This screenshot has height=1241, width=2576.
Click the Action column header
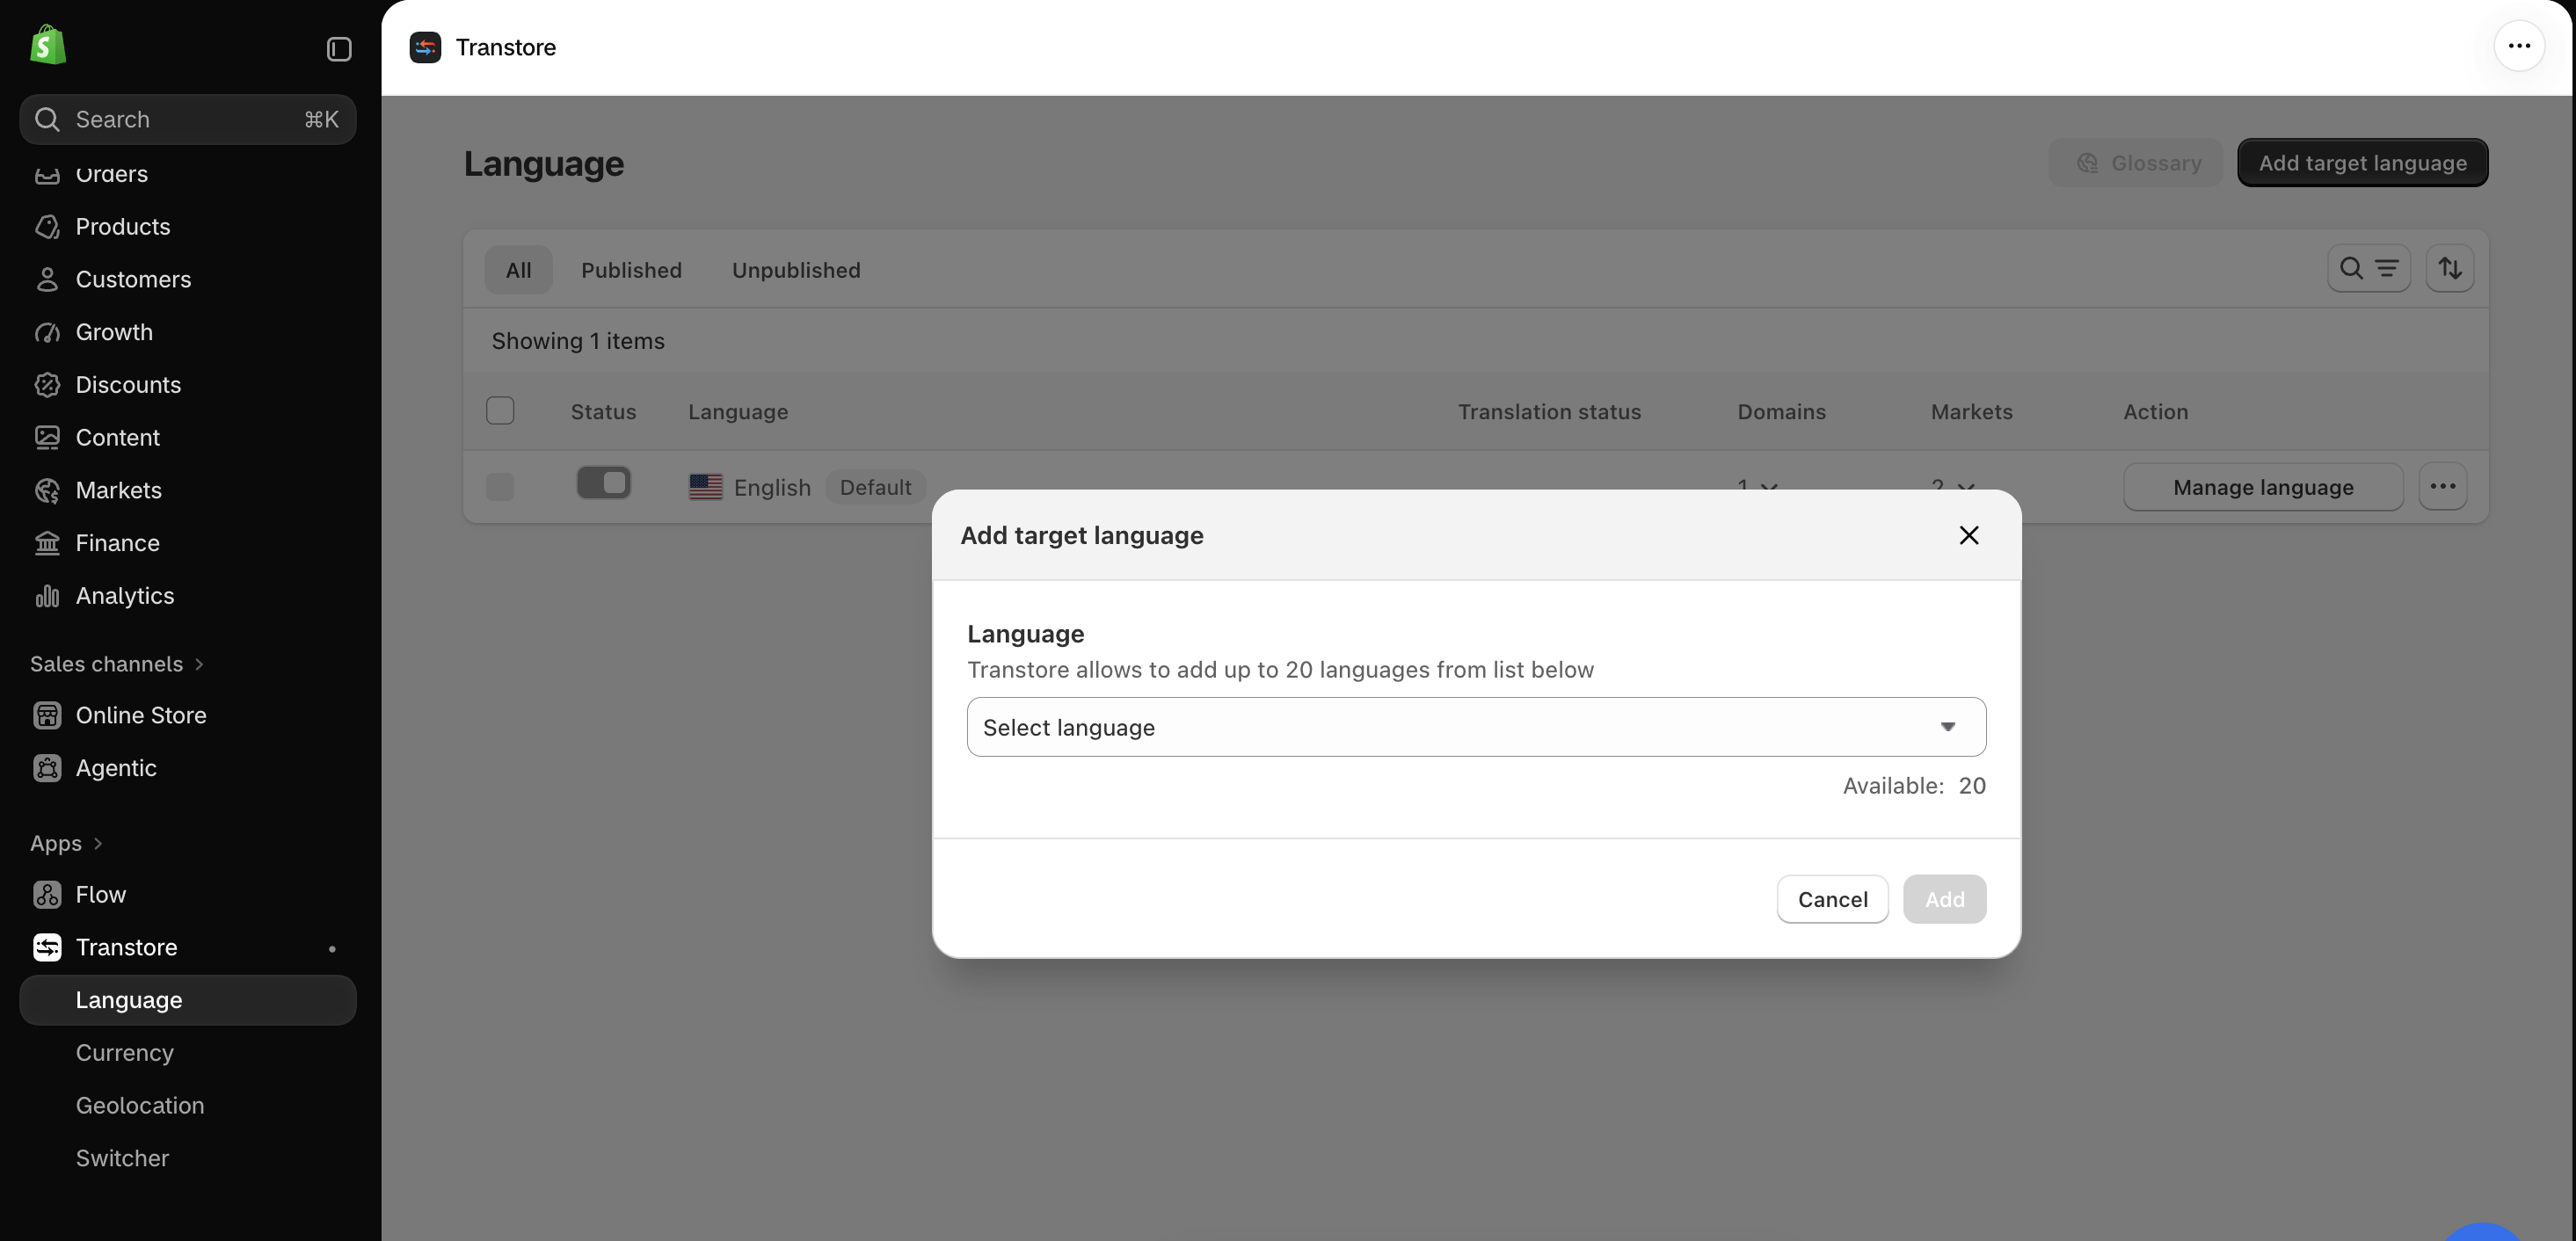coord(2155,411)
